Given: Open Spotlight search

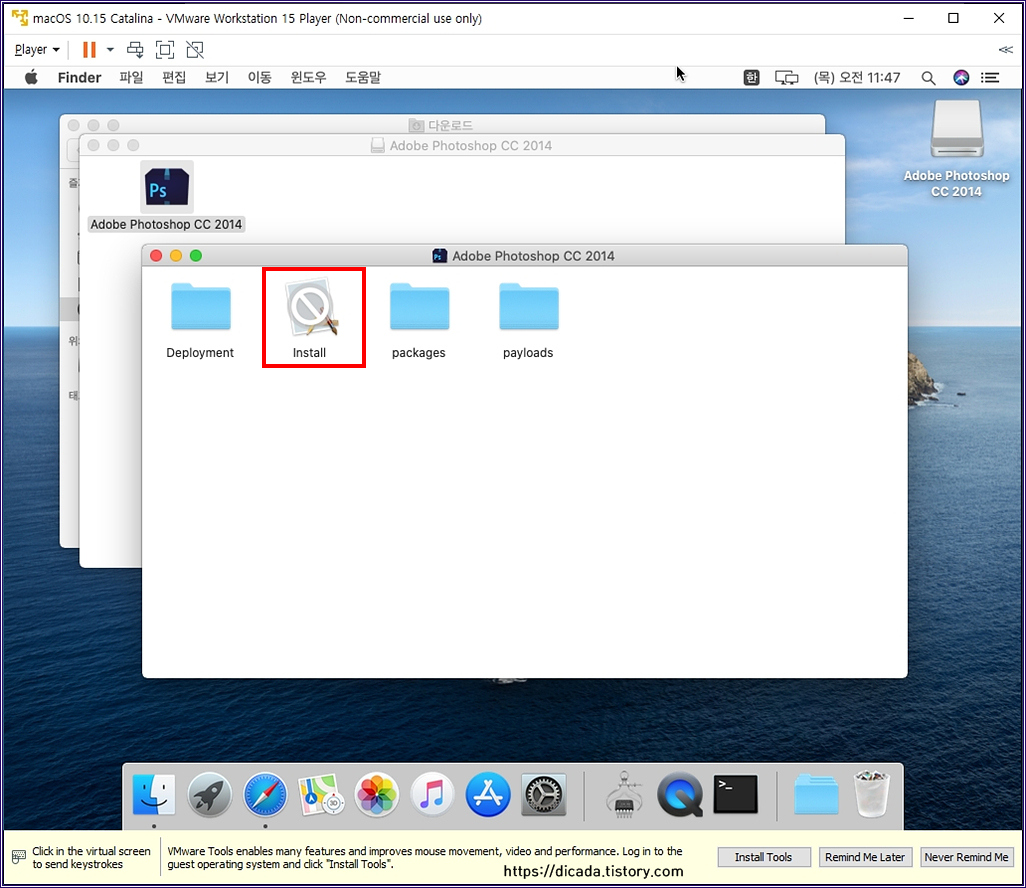Looking at the screenshot, I should [x=928, y=78].
